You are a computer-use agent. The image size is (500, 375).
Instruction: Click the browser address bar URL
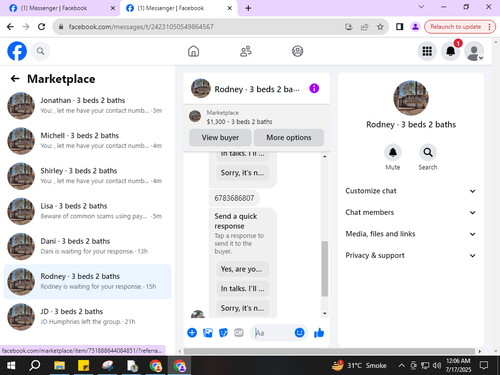141,27
